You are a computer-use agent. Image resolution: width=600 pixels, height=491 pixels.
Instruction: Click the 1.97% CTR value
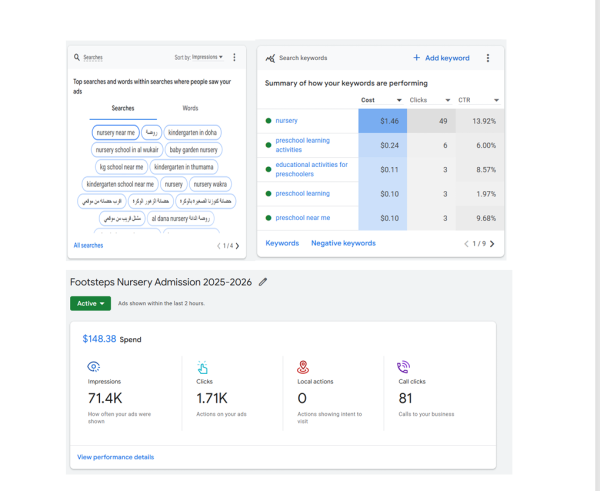point(486,194)
